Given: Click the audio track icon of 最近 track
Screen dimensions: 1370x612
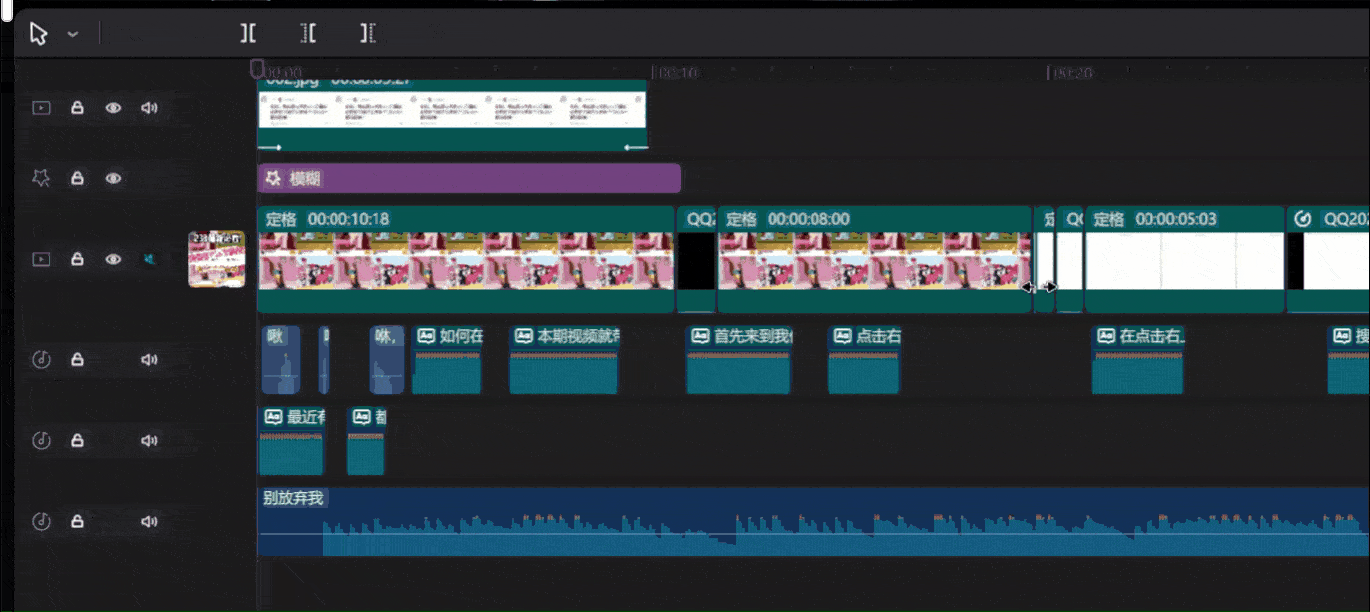Looking at the screenshot, I should 41,440.
